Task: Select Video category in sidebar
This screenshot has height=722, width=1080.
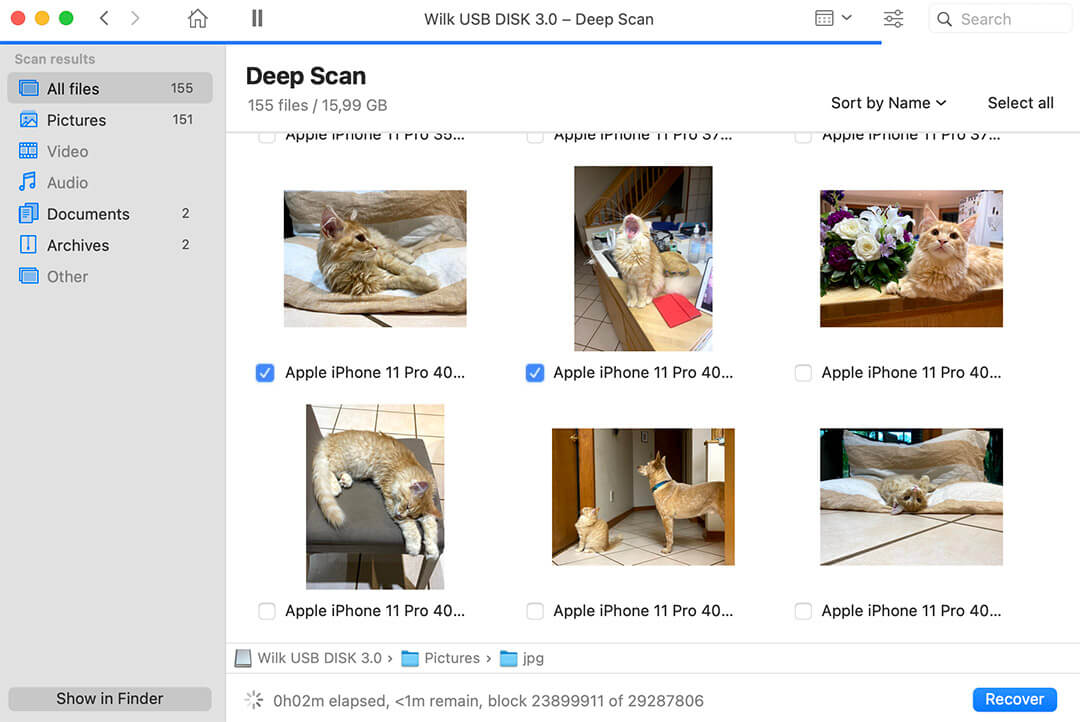Action: click(x=67, y=151)
